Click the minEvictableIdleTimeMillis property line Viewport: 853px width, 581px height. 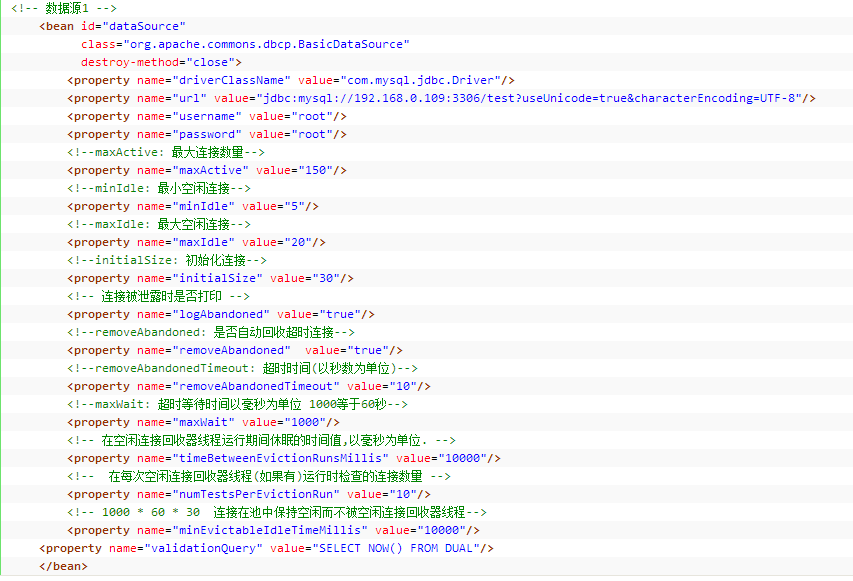274,529
